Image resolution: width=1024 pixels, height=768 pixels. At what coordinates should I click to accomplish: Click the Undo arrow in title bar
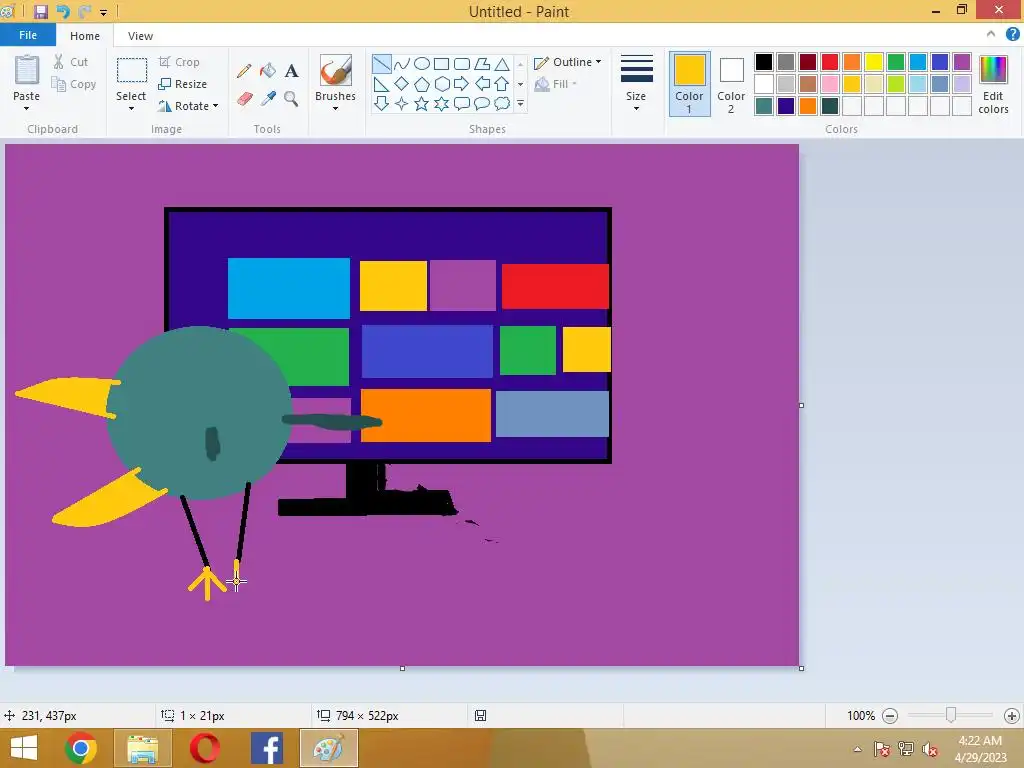(63, 11)
